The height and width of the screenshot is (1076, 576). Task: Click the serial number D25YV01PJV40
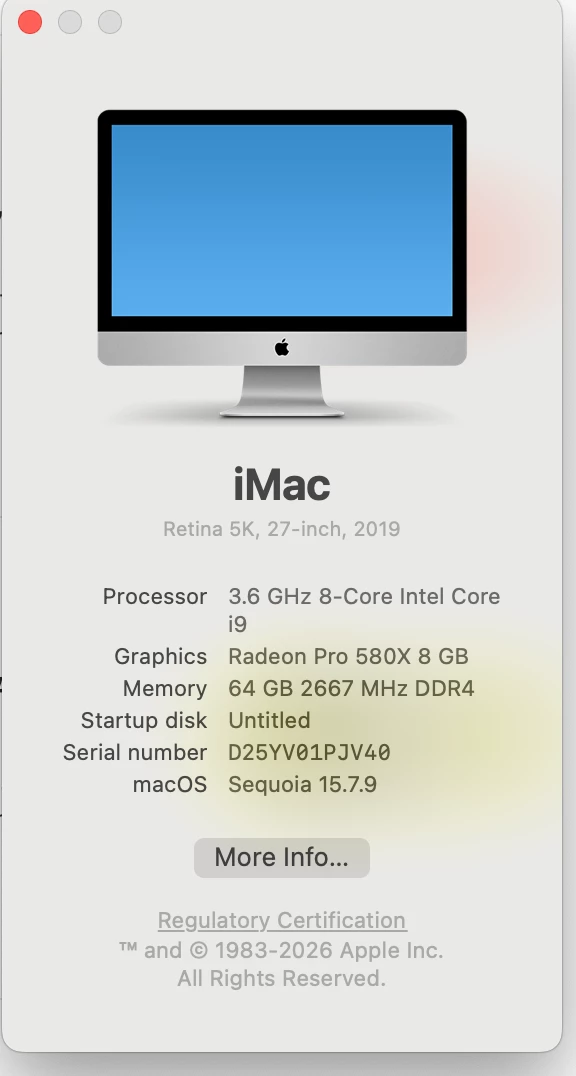click(x=309, y=753)
